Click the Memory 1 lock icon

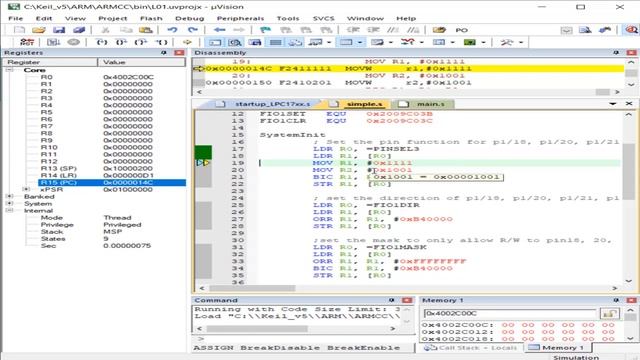point(609,313)
